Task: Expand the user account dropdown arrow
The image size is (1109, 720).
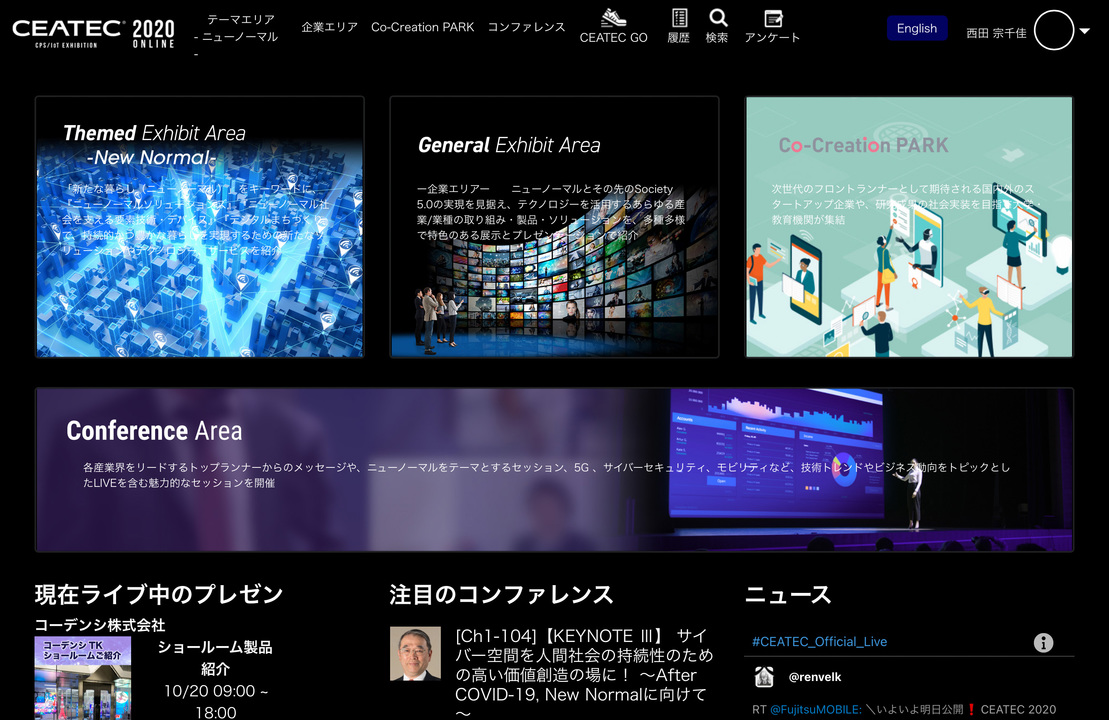Action: [x=1085, y=31]
